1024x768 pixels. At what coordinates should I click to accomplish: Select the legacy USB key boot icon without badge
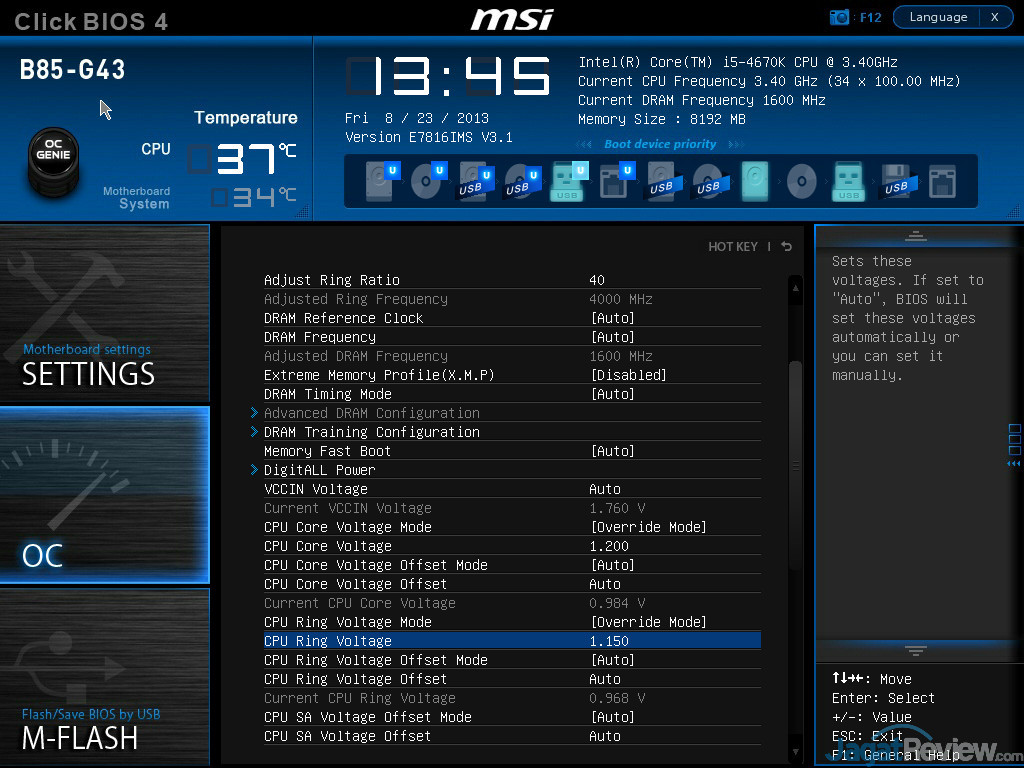click(849, 181)
